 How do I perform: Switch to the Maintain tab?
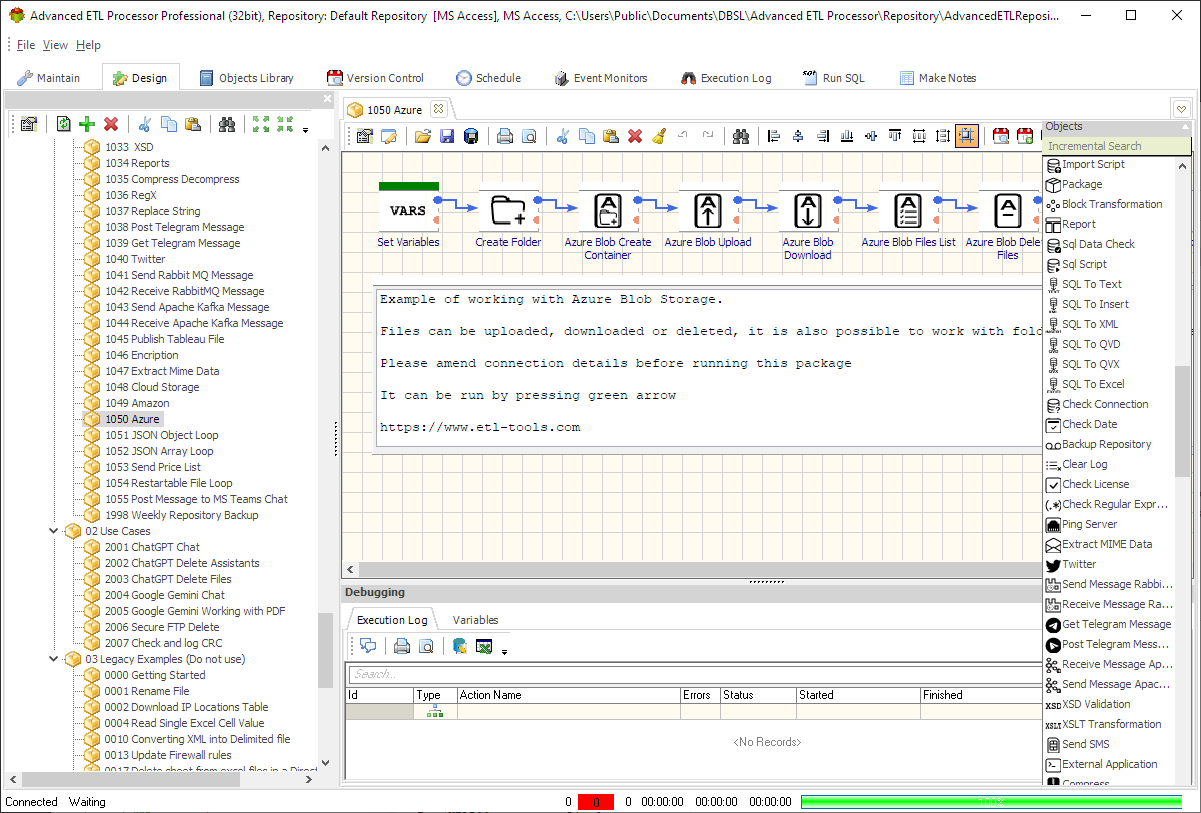pos(49,78)
